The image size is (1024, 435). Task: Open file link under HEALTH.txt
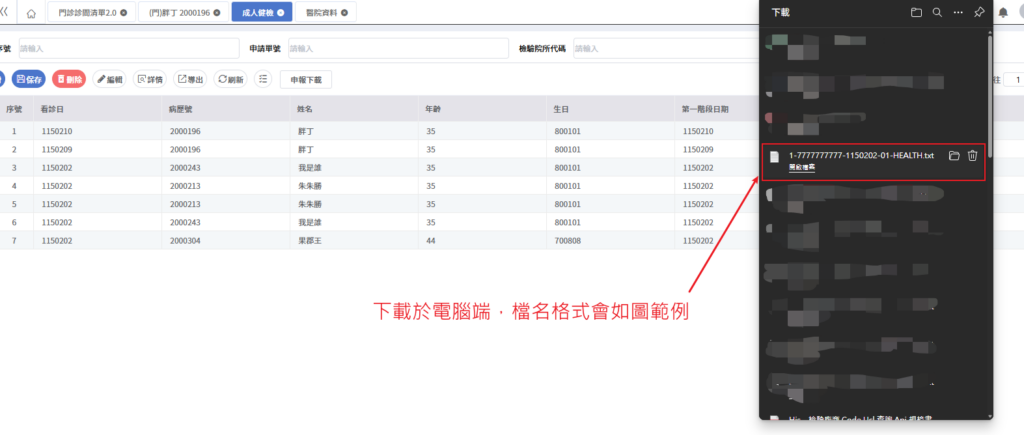[x=802, y=168]
